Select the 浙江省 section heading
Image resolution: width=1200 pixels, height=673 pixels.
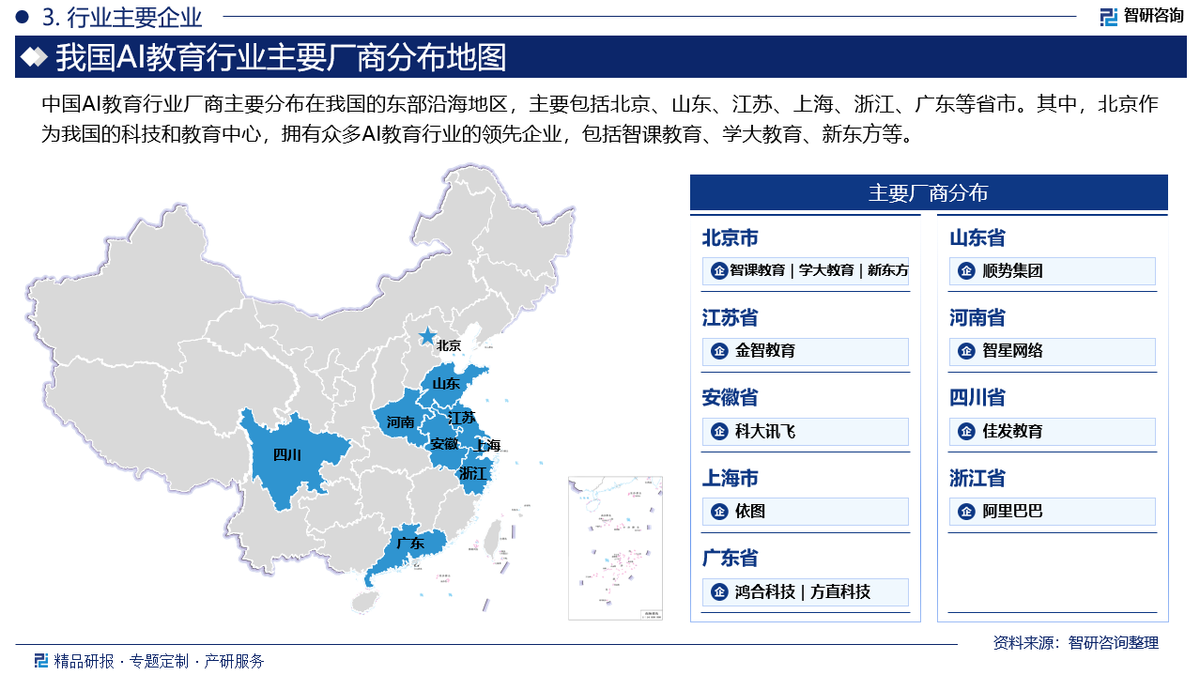point(977,478)
